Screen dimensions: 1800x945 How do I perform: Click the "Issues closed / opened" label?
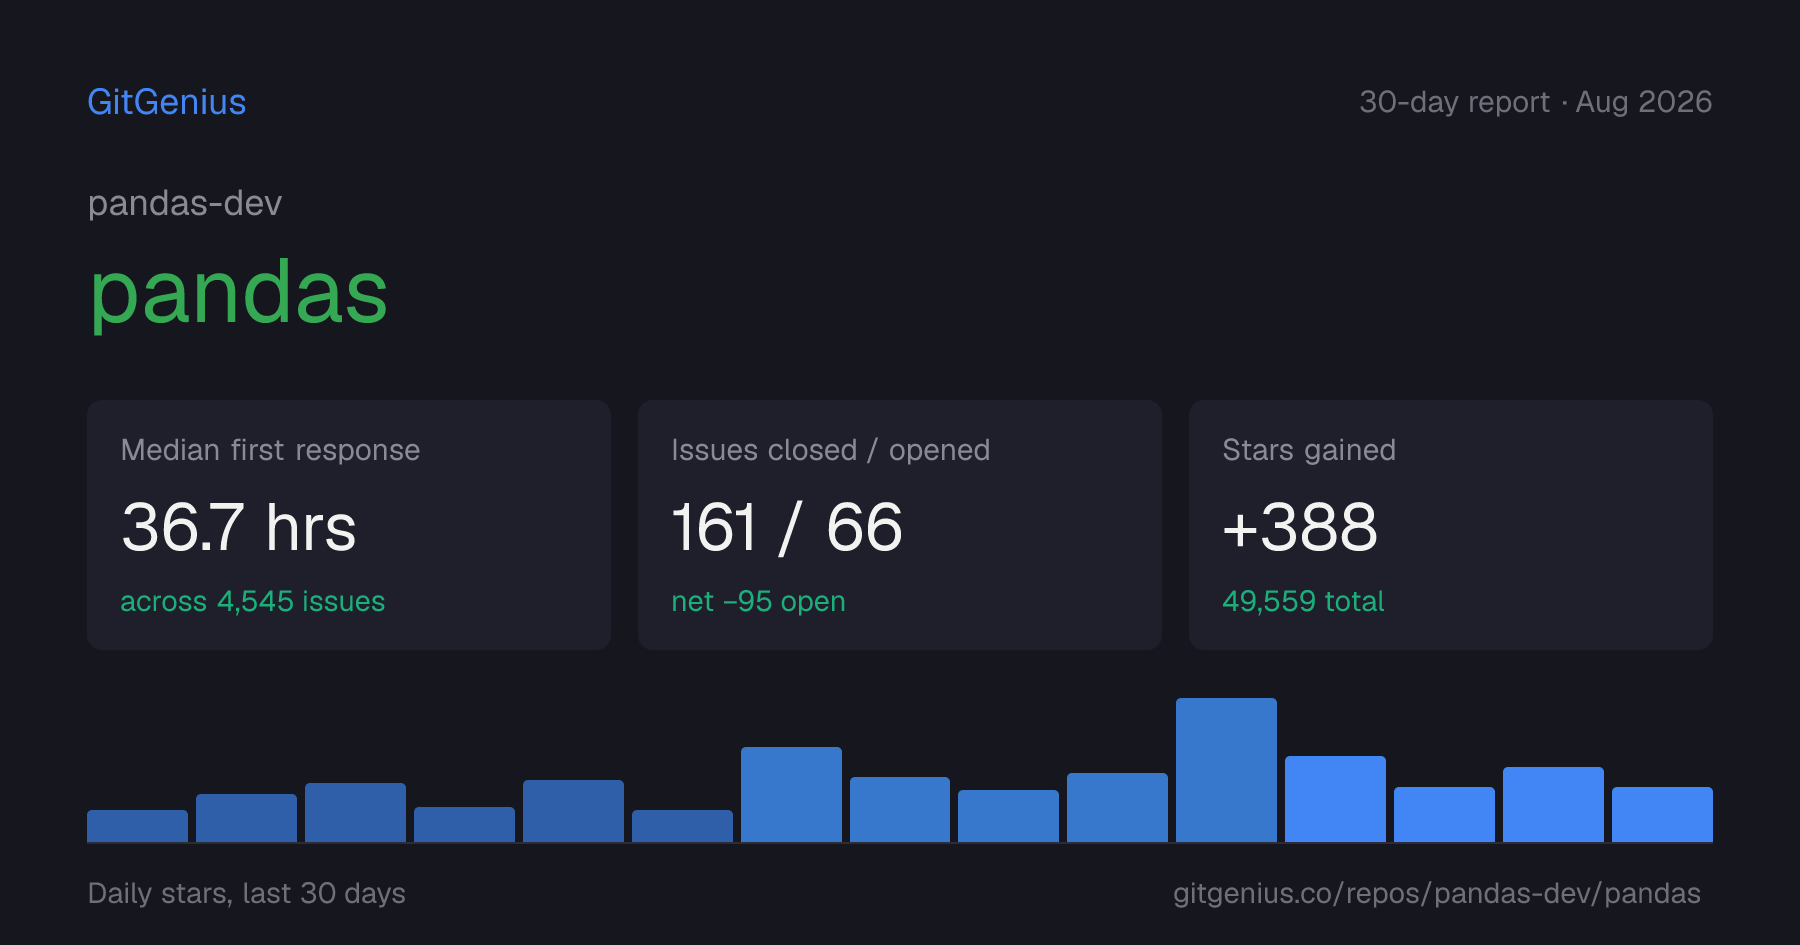830,450
